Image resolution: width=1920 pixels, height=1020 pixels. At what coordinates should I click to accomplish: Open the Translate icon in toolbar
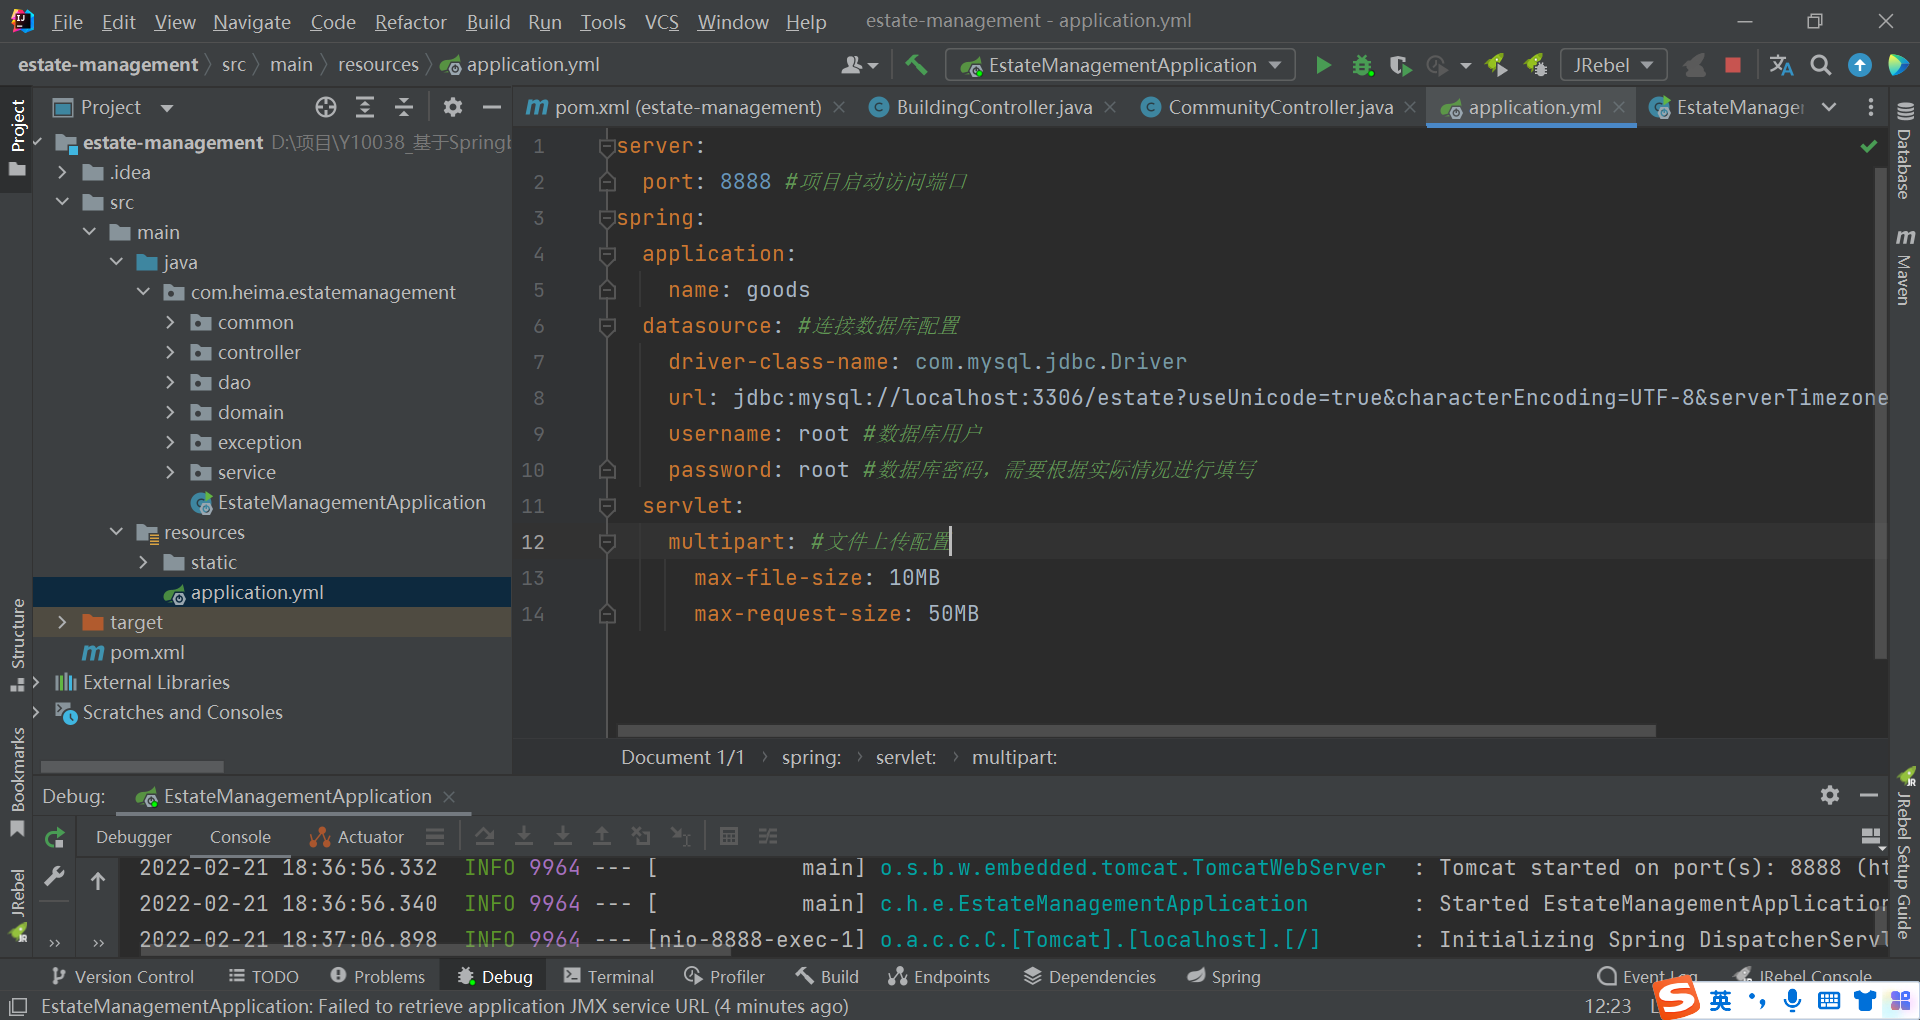1781,65
